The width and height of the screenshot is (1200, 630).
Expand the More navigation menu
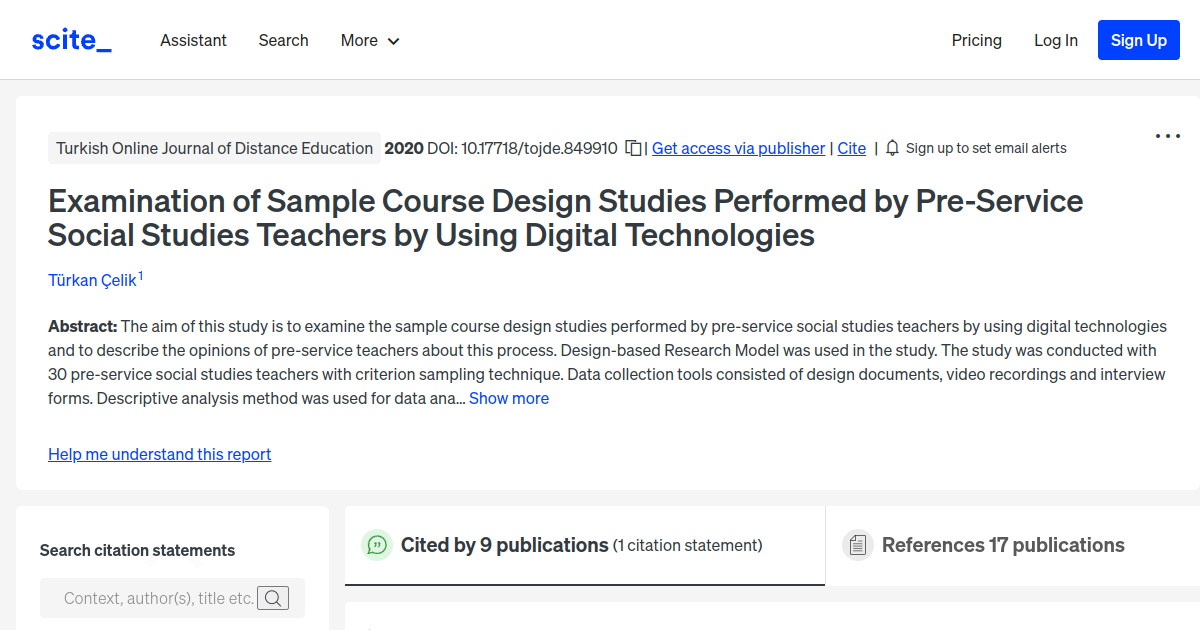point(369,40)
